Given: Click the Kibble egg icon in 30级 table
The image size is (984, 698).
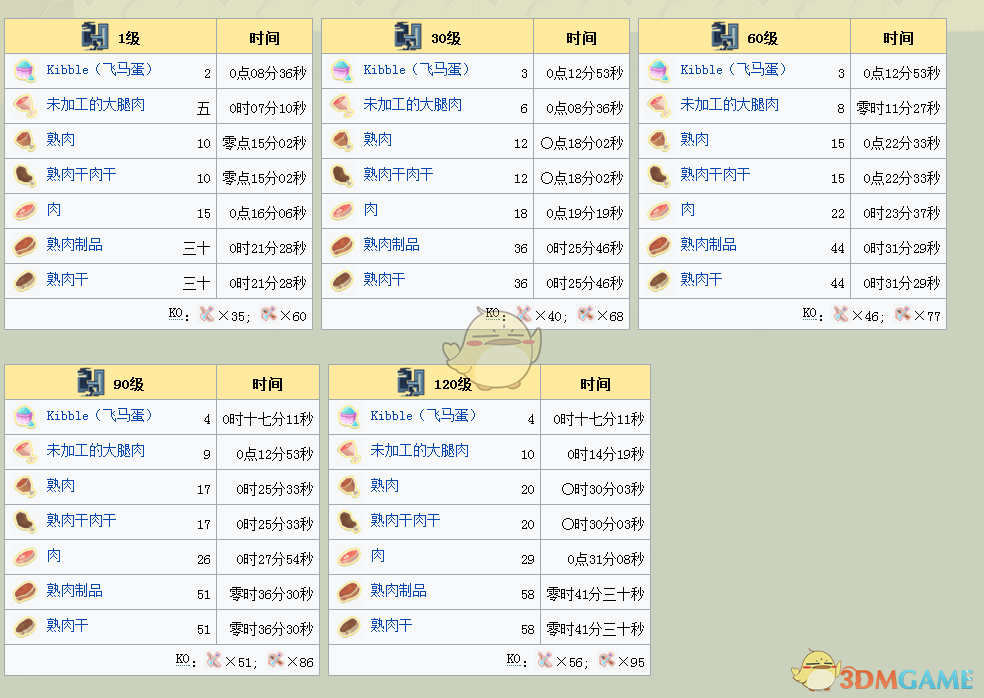Looking at the screenshot, I should [342, 70].
